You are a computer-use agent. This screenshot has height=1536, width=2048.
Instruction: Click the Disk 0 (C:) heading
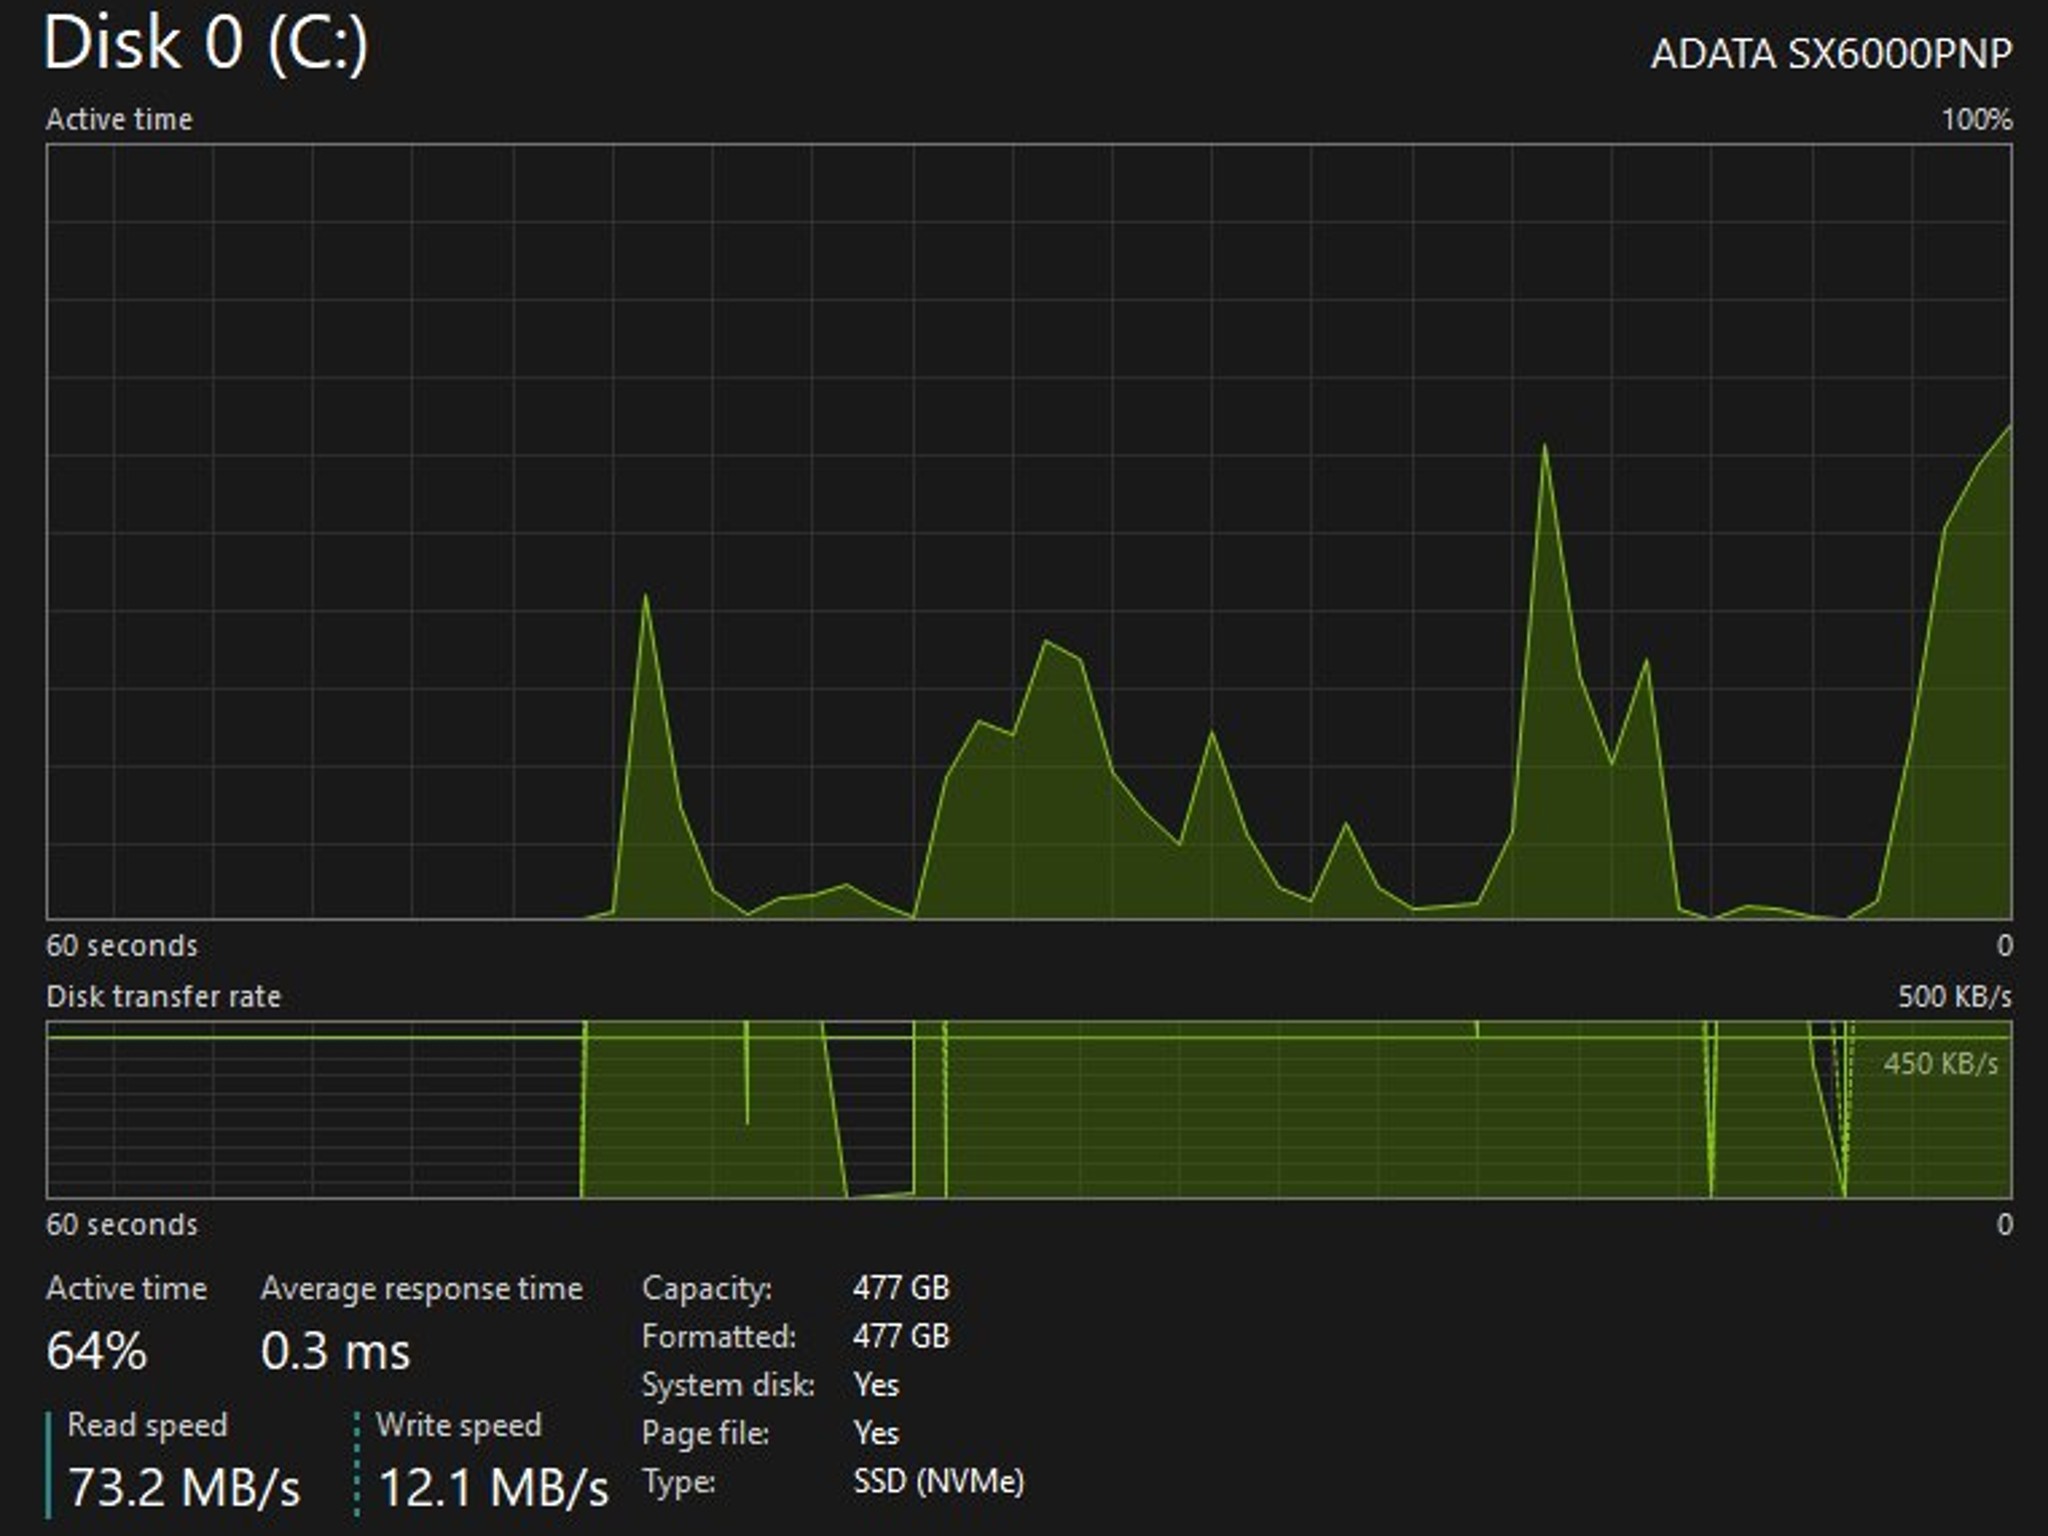(x=206, y=44)
